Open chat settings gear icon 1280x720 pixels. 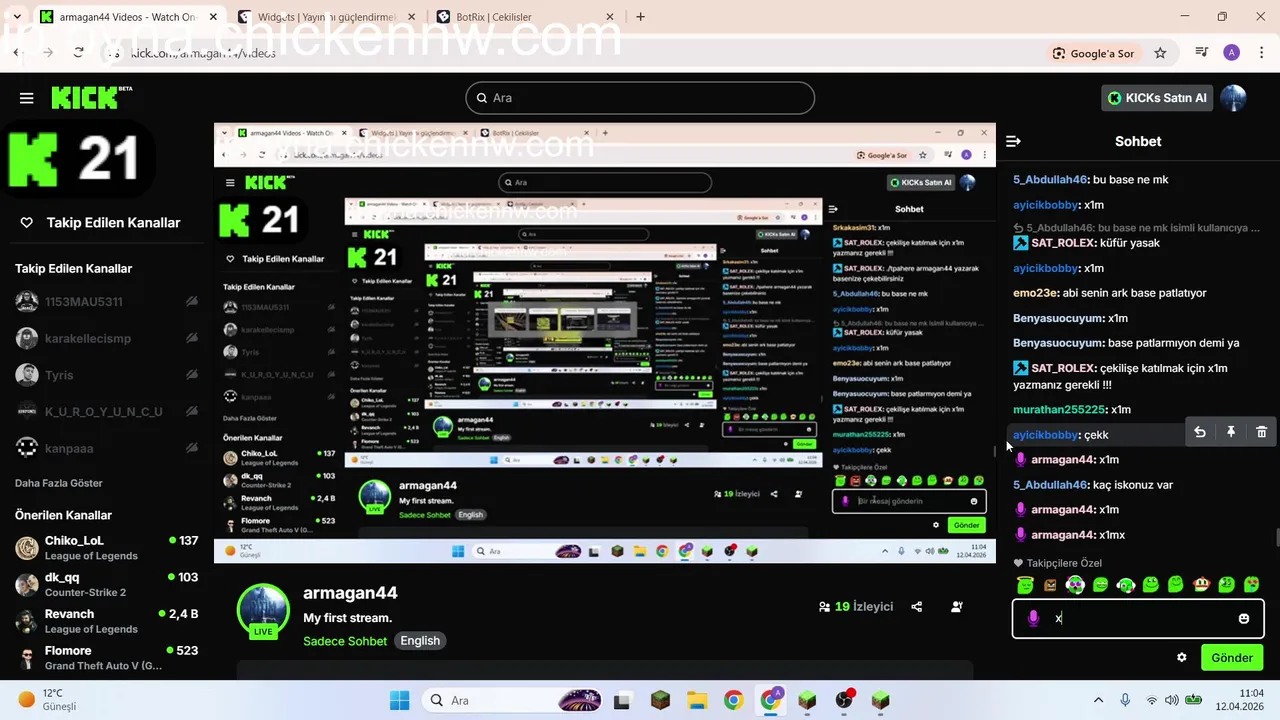point(1181,657)
